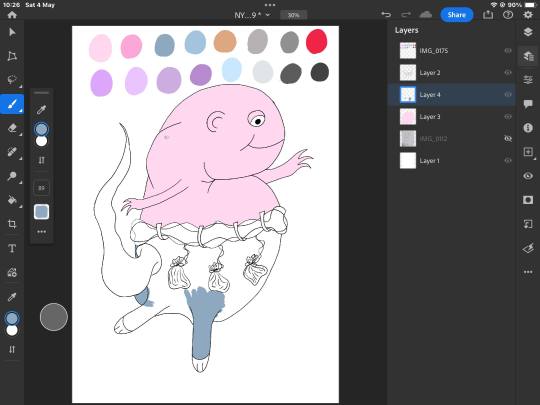
Task: Undo the last action
Action: click(386, 14)
